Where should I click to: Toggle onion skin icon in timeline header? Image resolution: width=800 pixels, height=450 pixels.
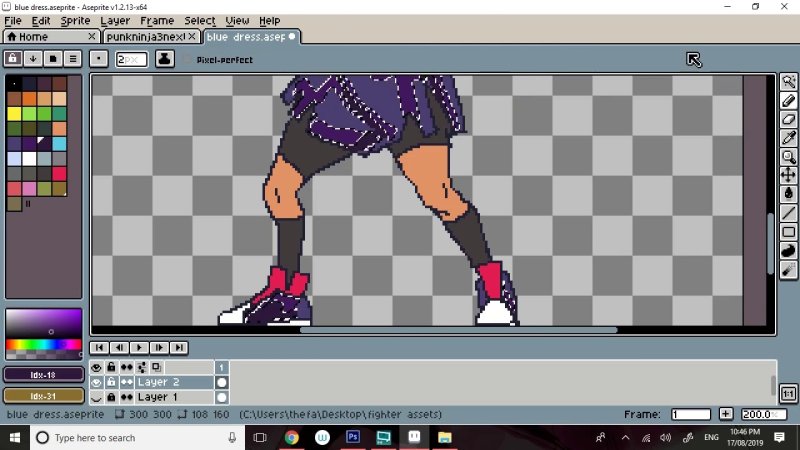pos(157,367)
